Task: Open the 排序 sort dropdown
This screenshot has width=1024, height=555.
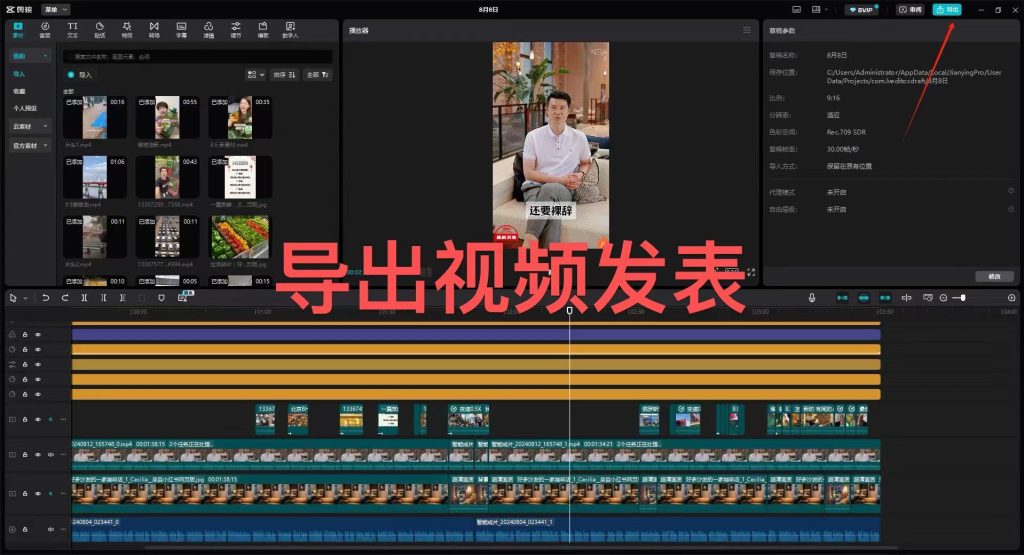Action: click(284, 75)
